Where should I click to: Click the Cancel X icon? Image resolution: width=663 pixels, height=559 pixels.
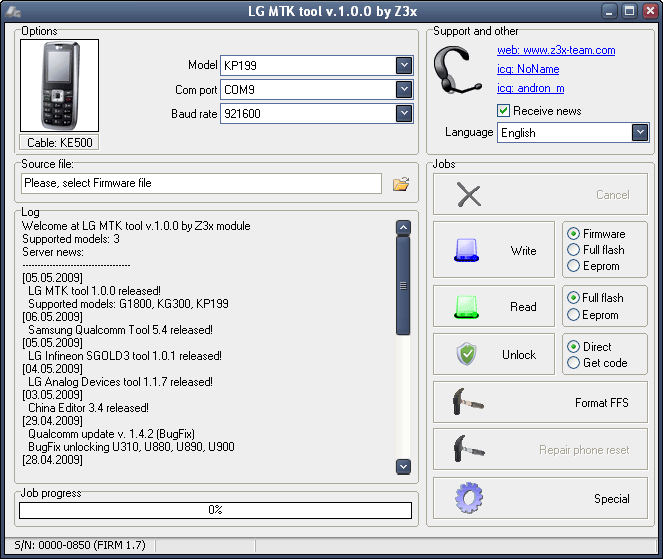tap(469, 195)
